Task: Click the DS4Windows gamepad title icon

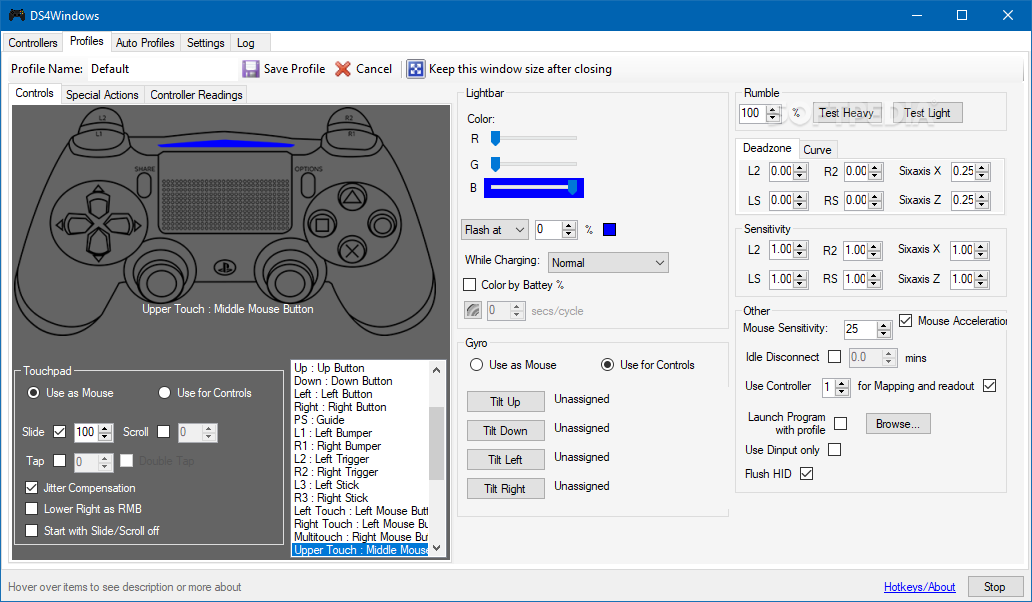Action: (x=16, y=14)
